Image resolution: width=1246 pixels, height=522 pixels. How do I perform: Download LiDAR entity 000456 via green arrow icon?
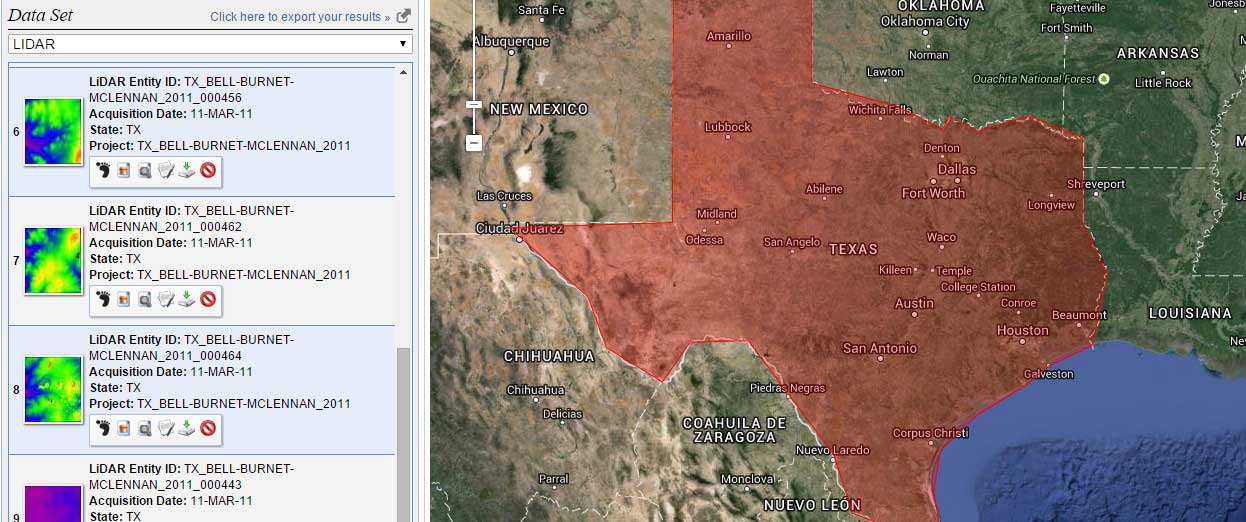point(187,170)
